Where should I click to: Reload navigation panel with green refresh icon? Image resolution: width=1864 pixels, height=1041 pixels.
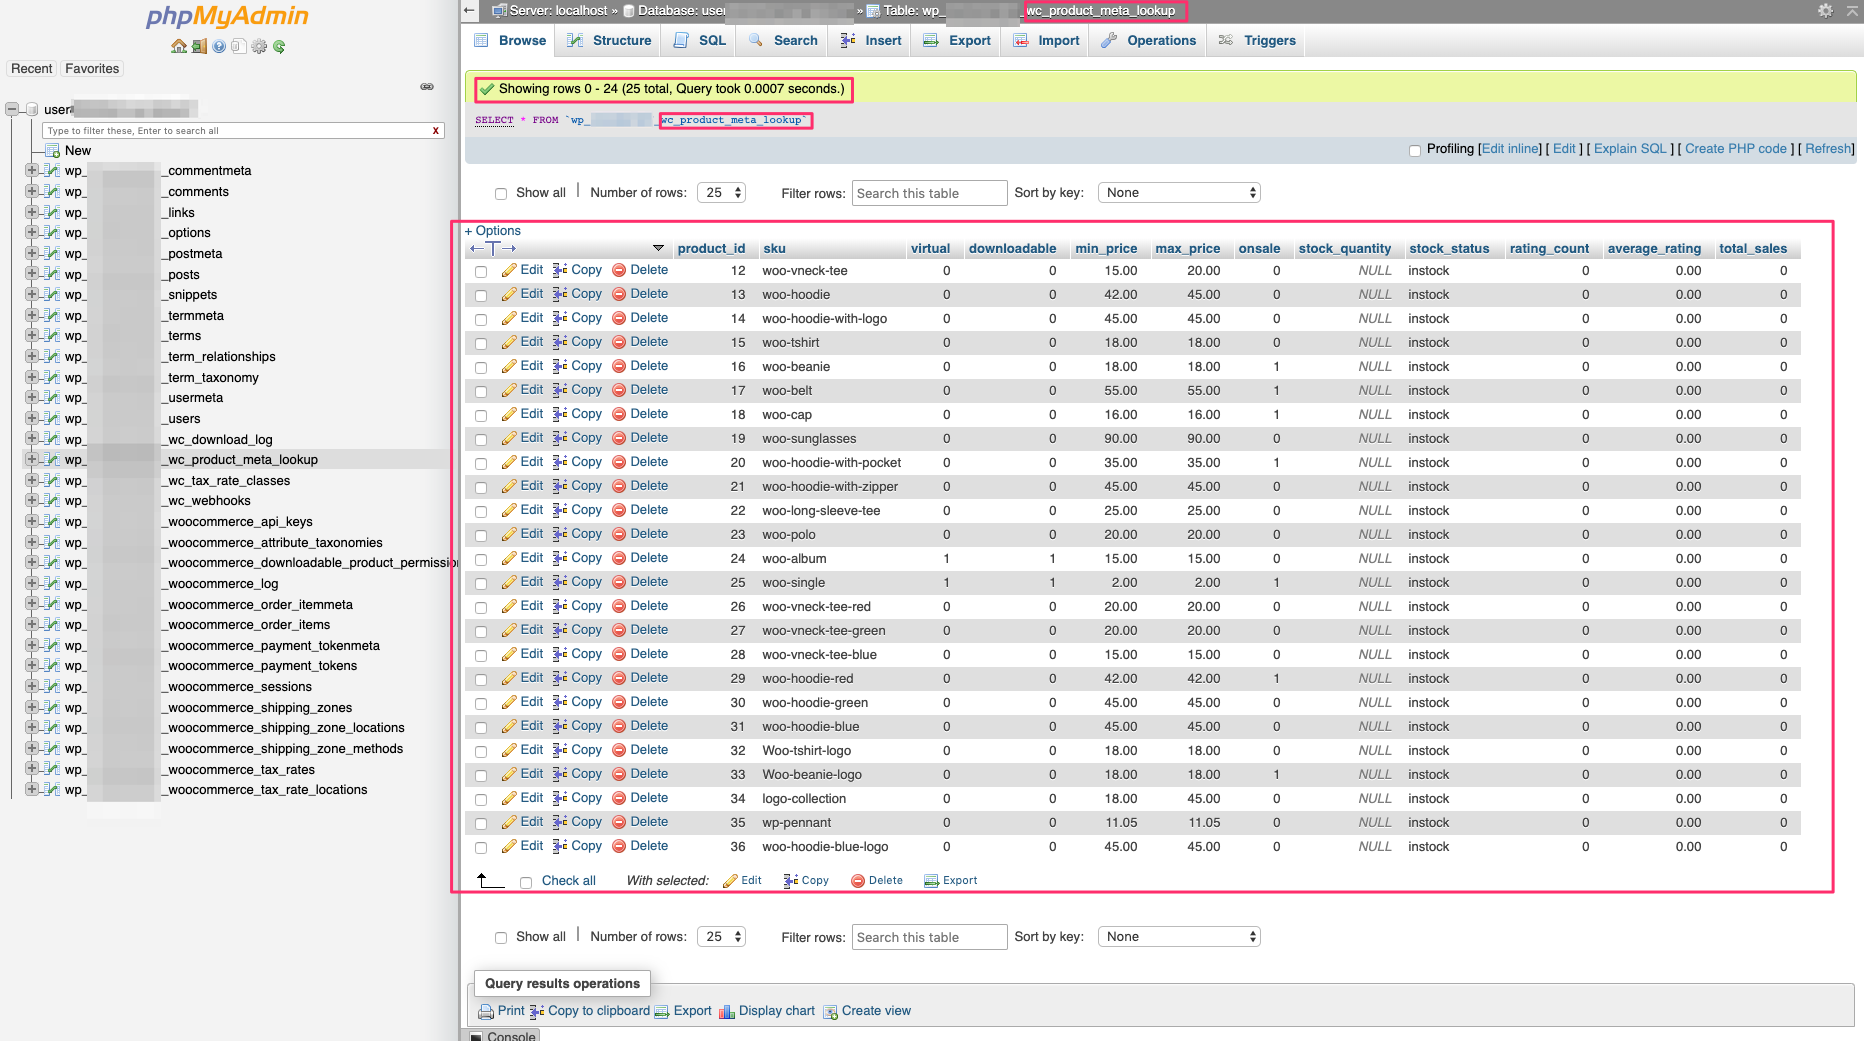point(280,46)
